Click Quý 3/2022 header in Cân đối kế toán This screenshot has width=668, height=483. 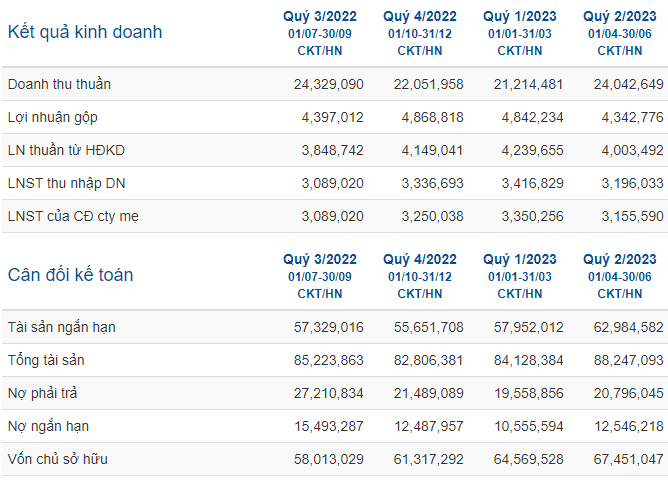[x=320, y=259]
